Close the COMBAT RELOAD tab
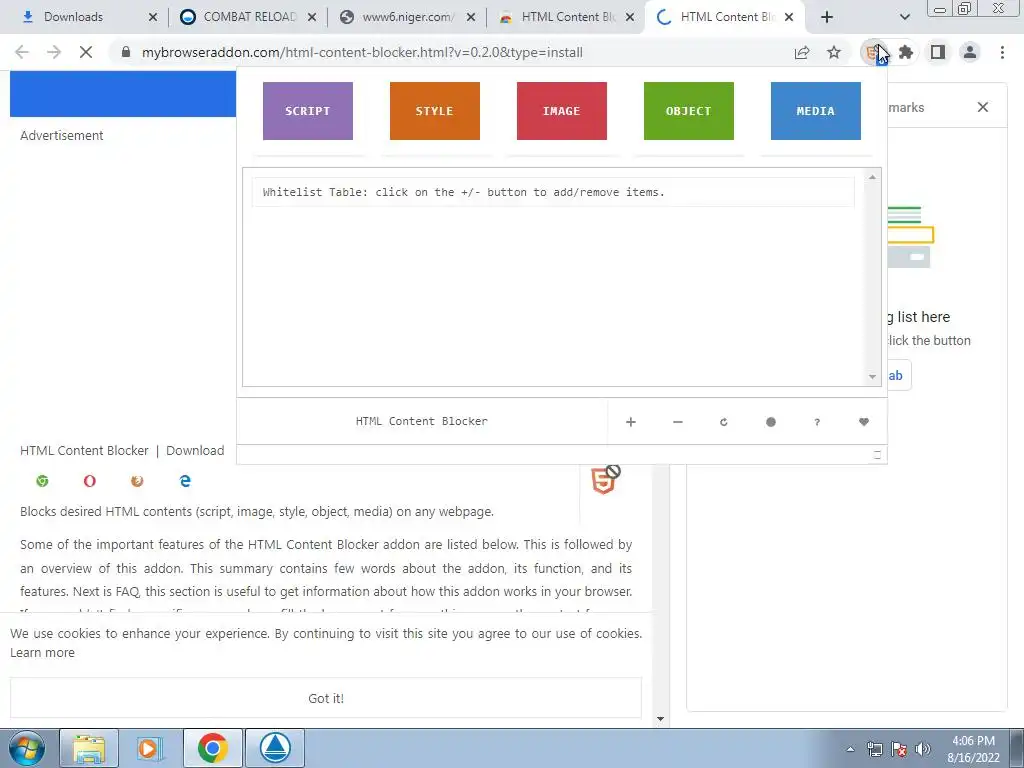This screenshot has width=1024, height=768. tap(312, 17)
